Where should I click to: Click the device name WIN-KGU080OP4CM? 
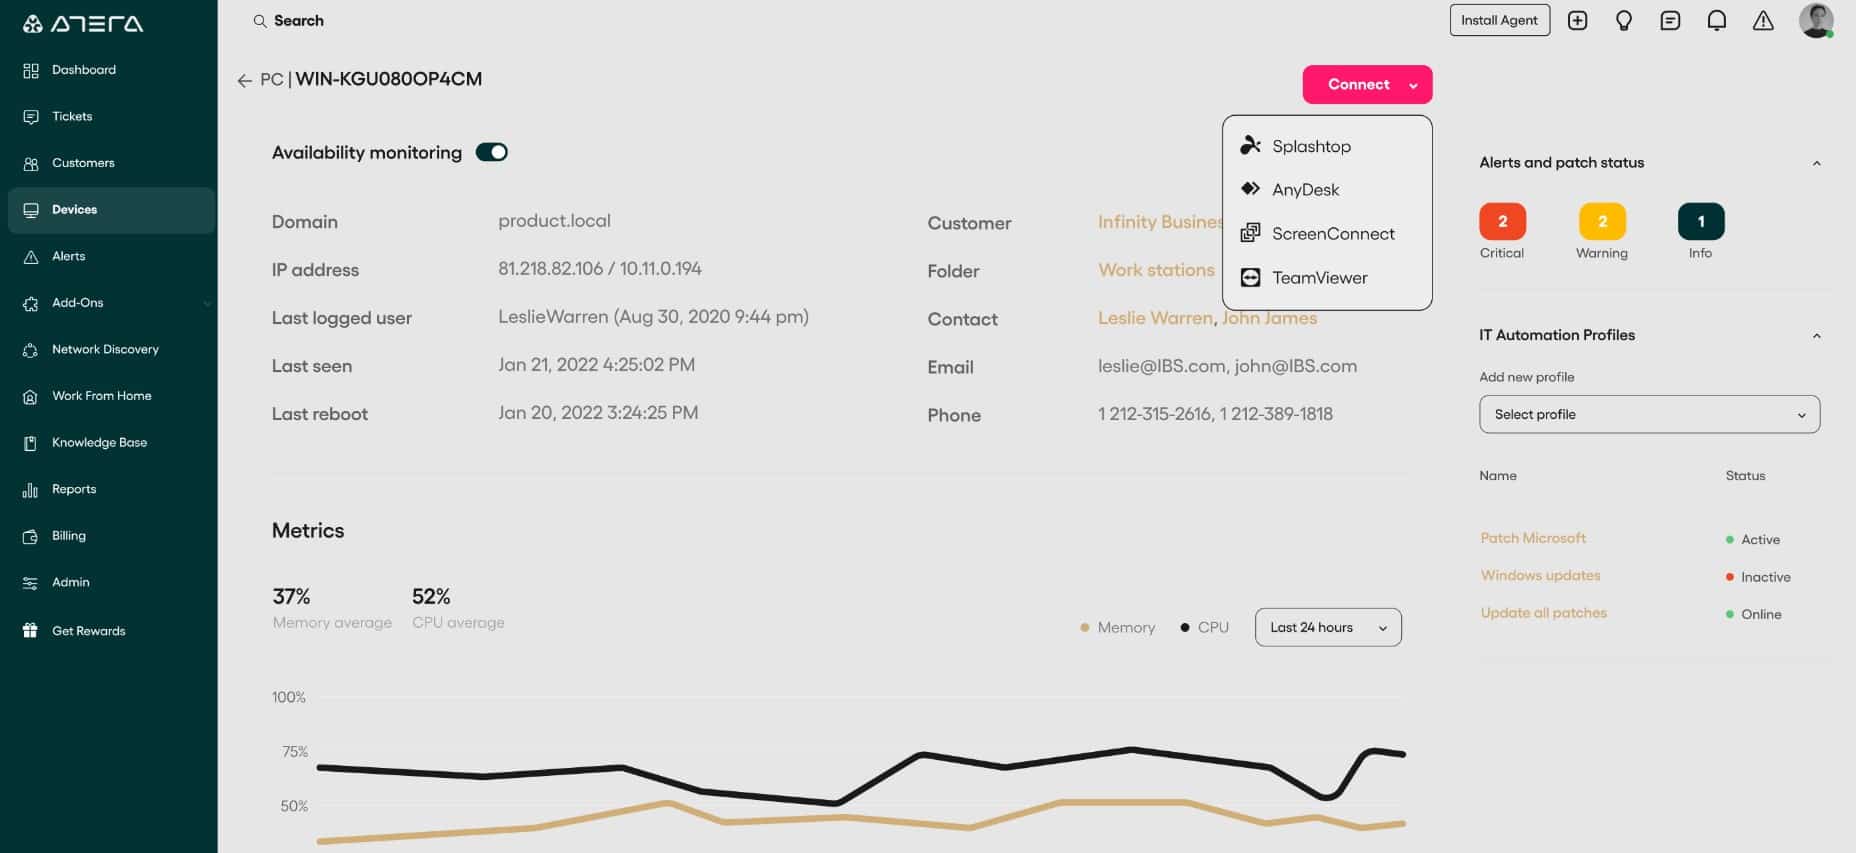point(388,79)
